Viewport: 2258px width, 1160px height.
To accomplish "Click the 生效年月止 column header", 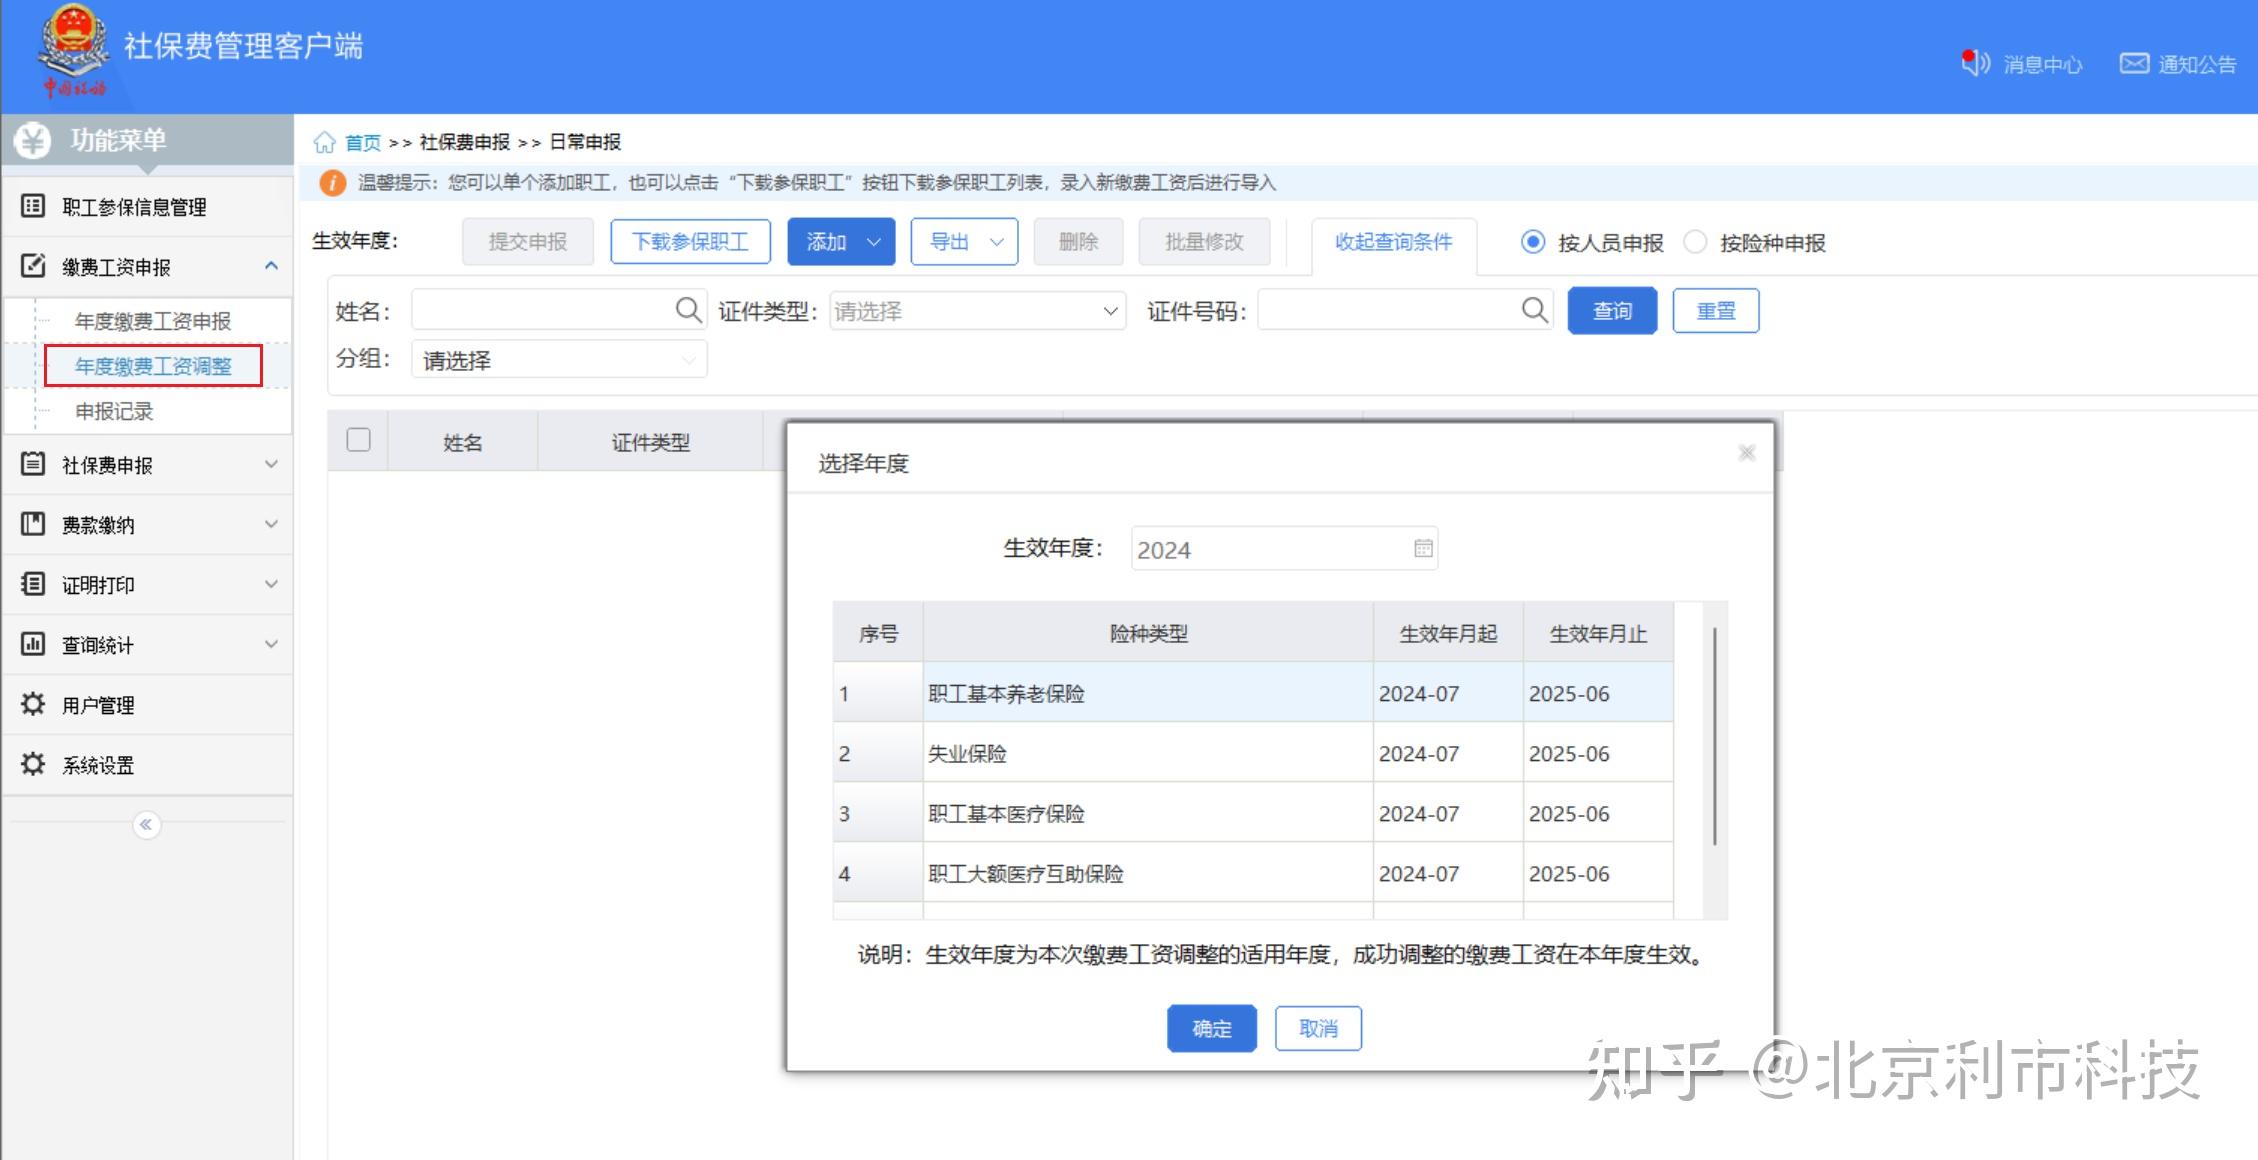I will click(x=1598, y=632).
